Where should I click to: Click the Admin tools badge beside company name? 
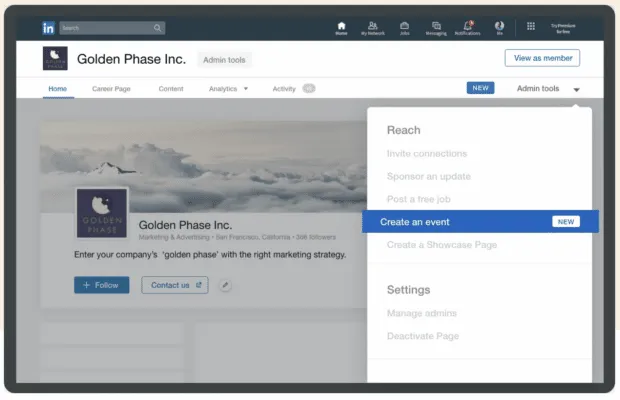tap(224, 60)
